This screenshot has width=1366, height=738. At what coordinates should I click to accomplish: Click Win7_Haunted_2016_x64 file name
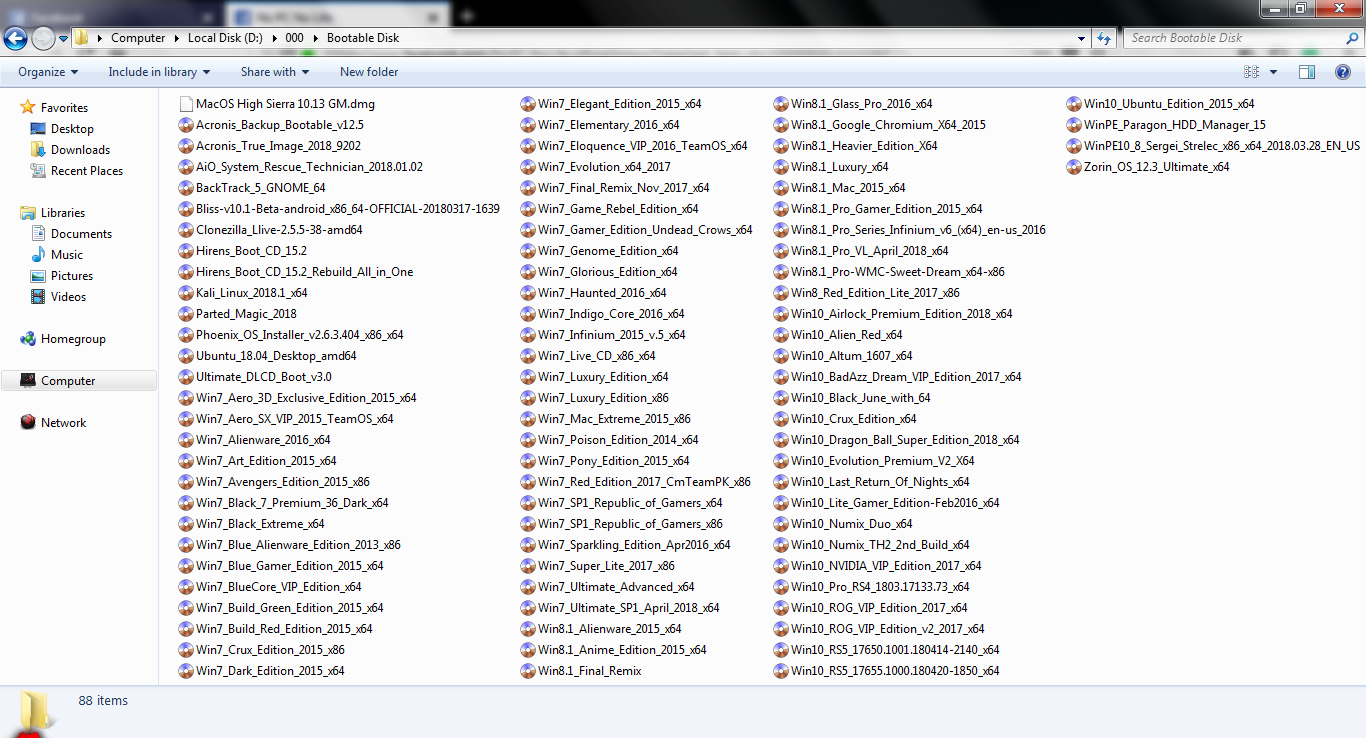tap(602, 293)
